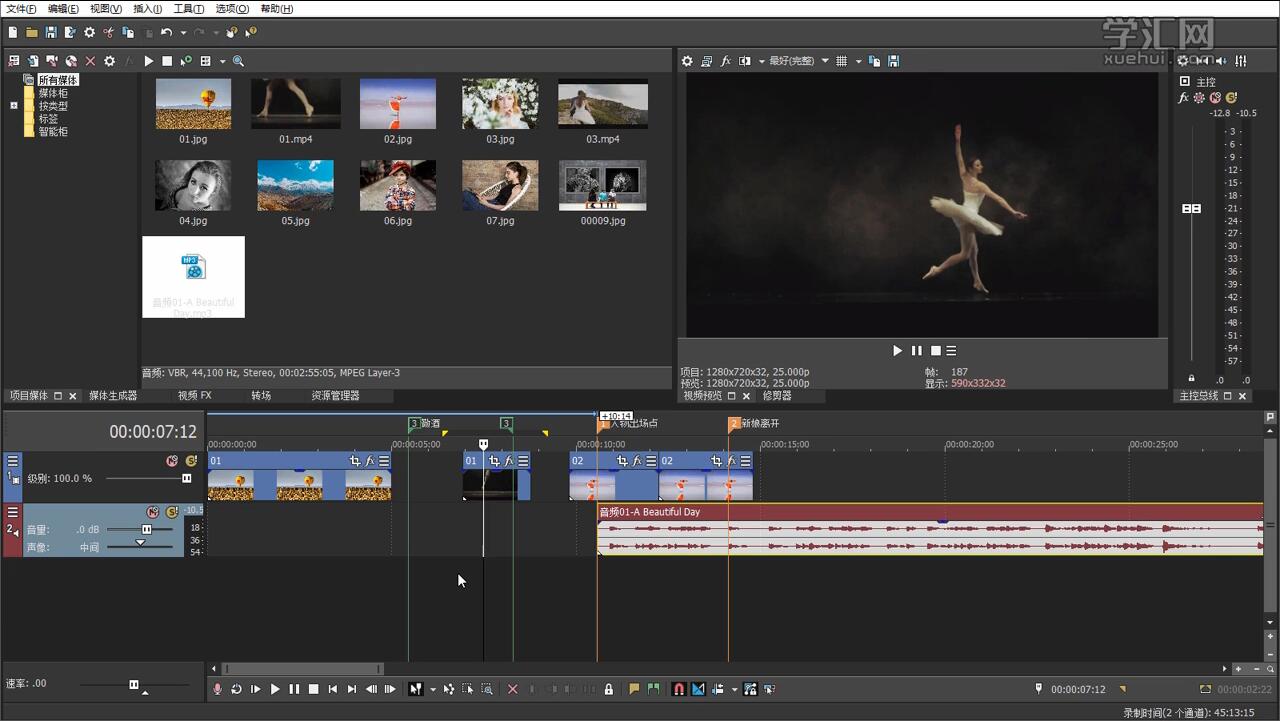This screenshot has width=1280, height=721.
Task: Open the 插入(I) menu
Action: click(147, 9)
